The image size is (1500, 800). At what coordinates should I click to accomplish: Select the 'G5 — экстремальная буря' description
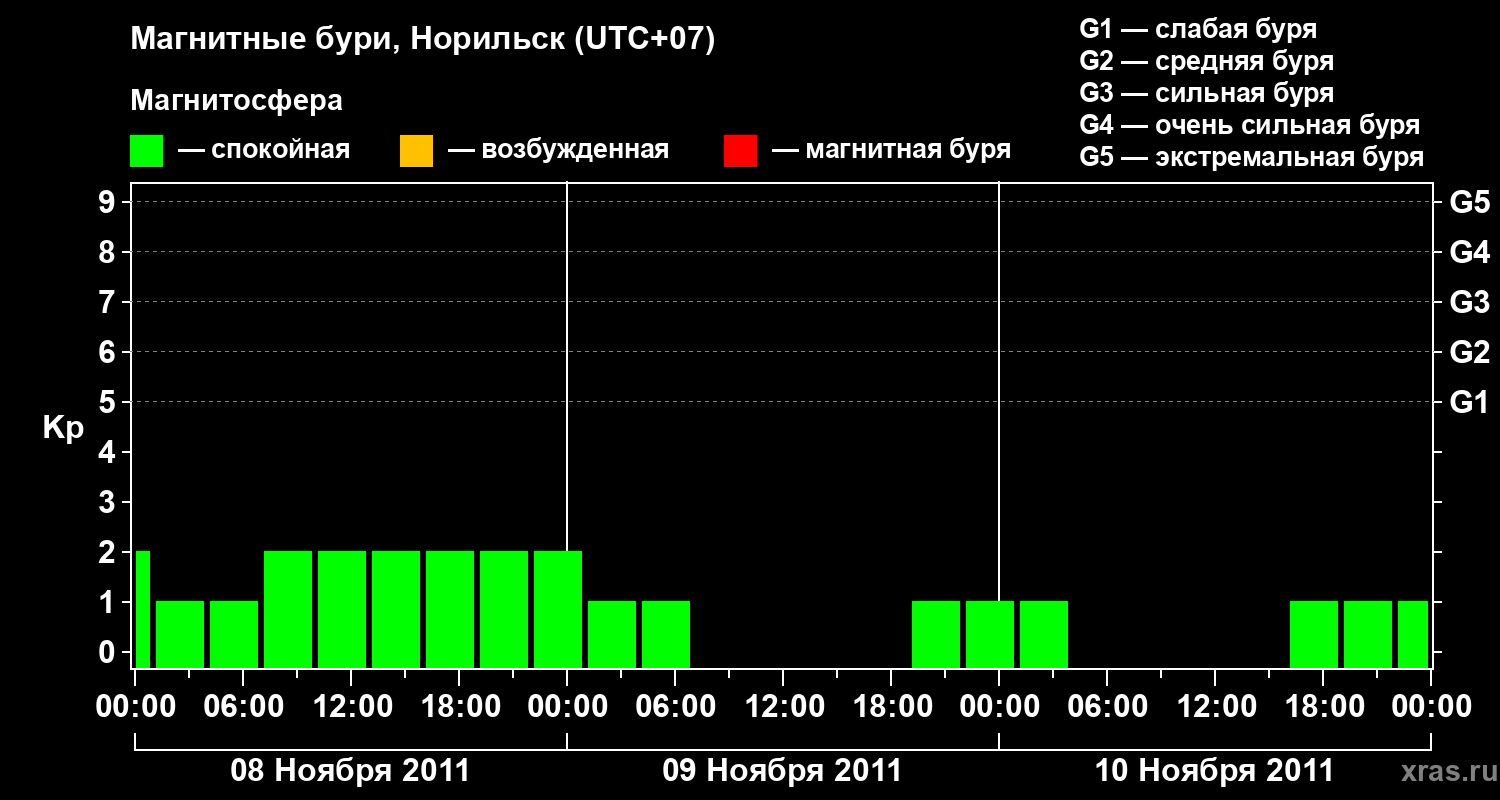pyautogui.click(x=1251, y=157)
